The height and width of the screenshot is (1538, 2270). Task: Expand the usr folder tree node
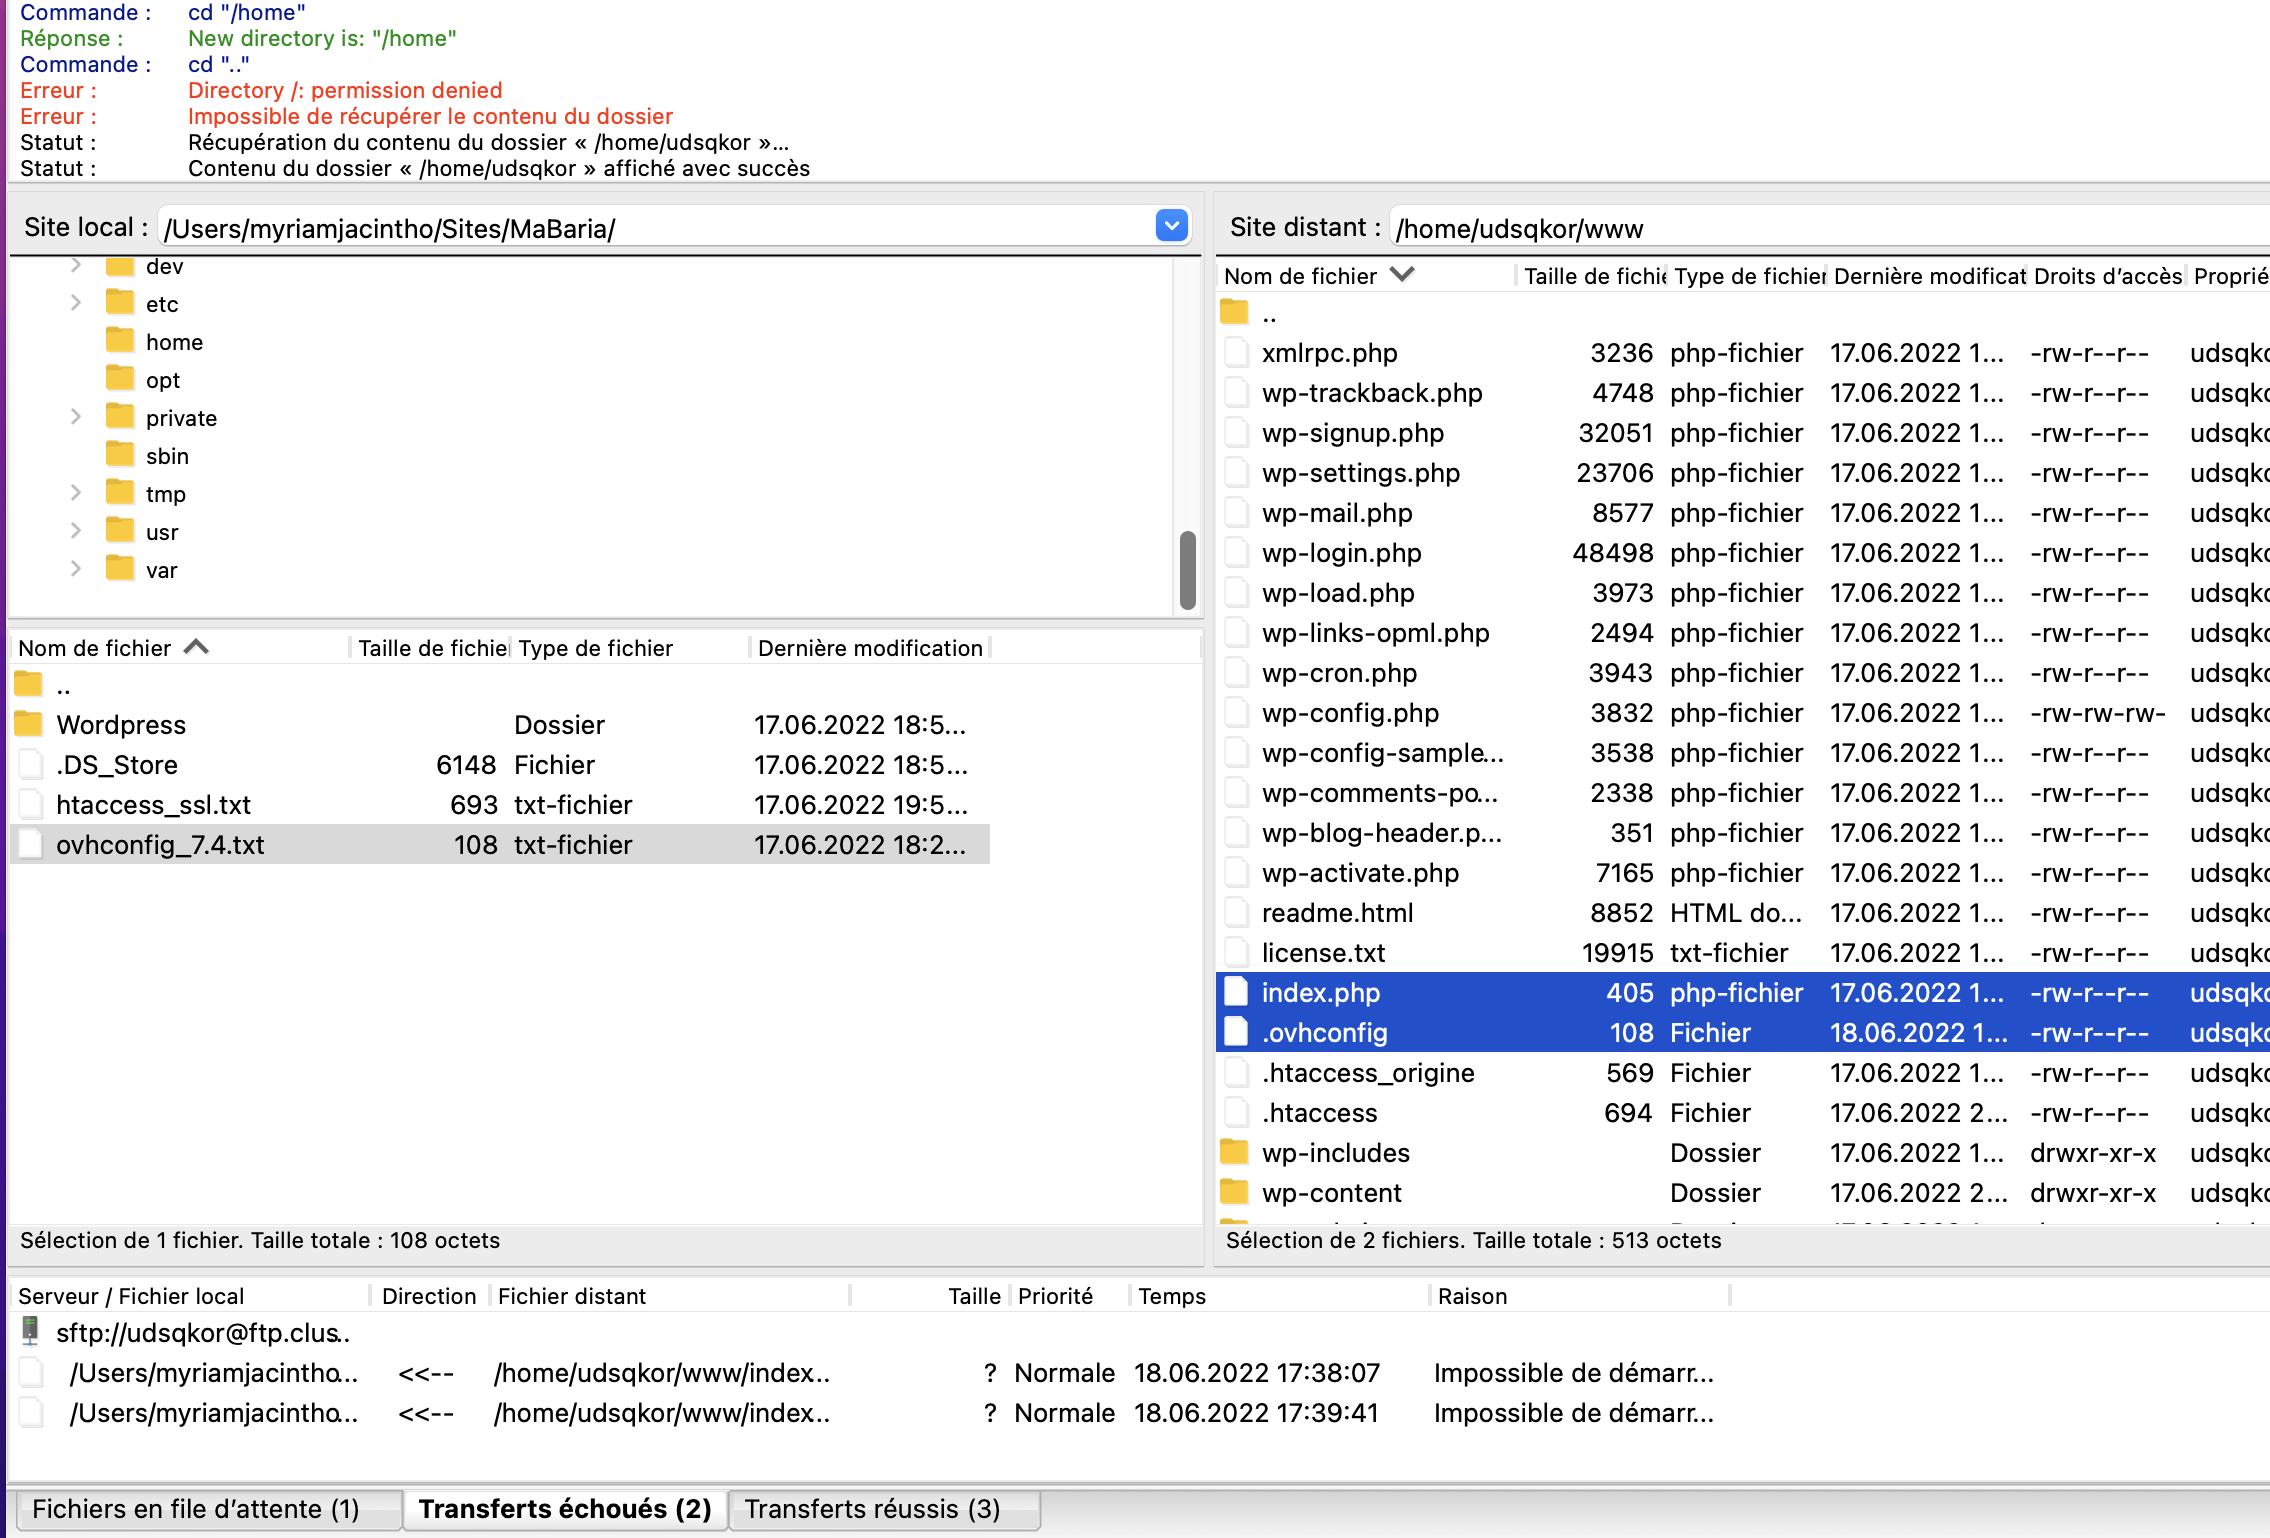[76, 531]
